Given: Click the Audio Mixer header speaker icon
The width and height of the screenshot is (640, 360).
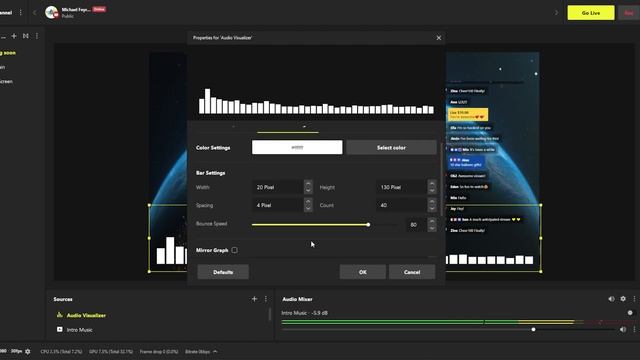Looking at the screenshot, I should click(x=611, y=299).
